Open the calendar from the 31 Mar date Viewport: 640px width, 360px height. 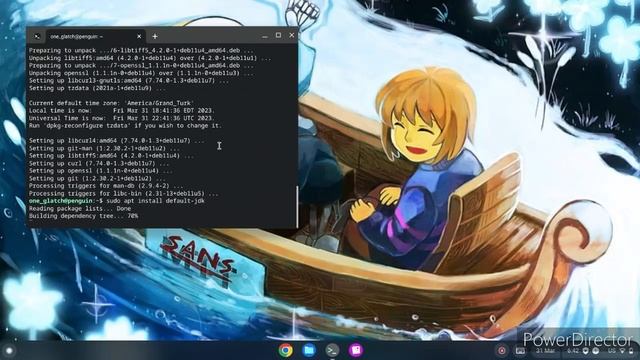coord(545,351)
